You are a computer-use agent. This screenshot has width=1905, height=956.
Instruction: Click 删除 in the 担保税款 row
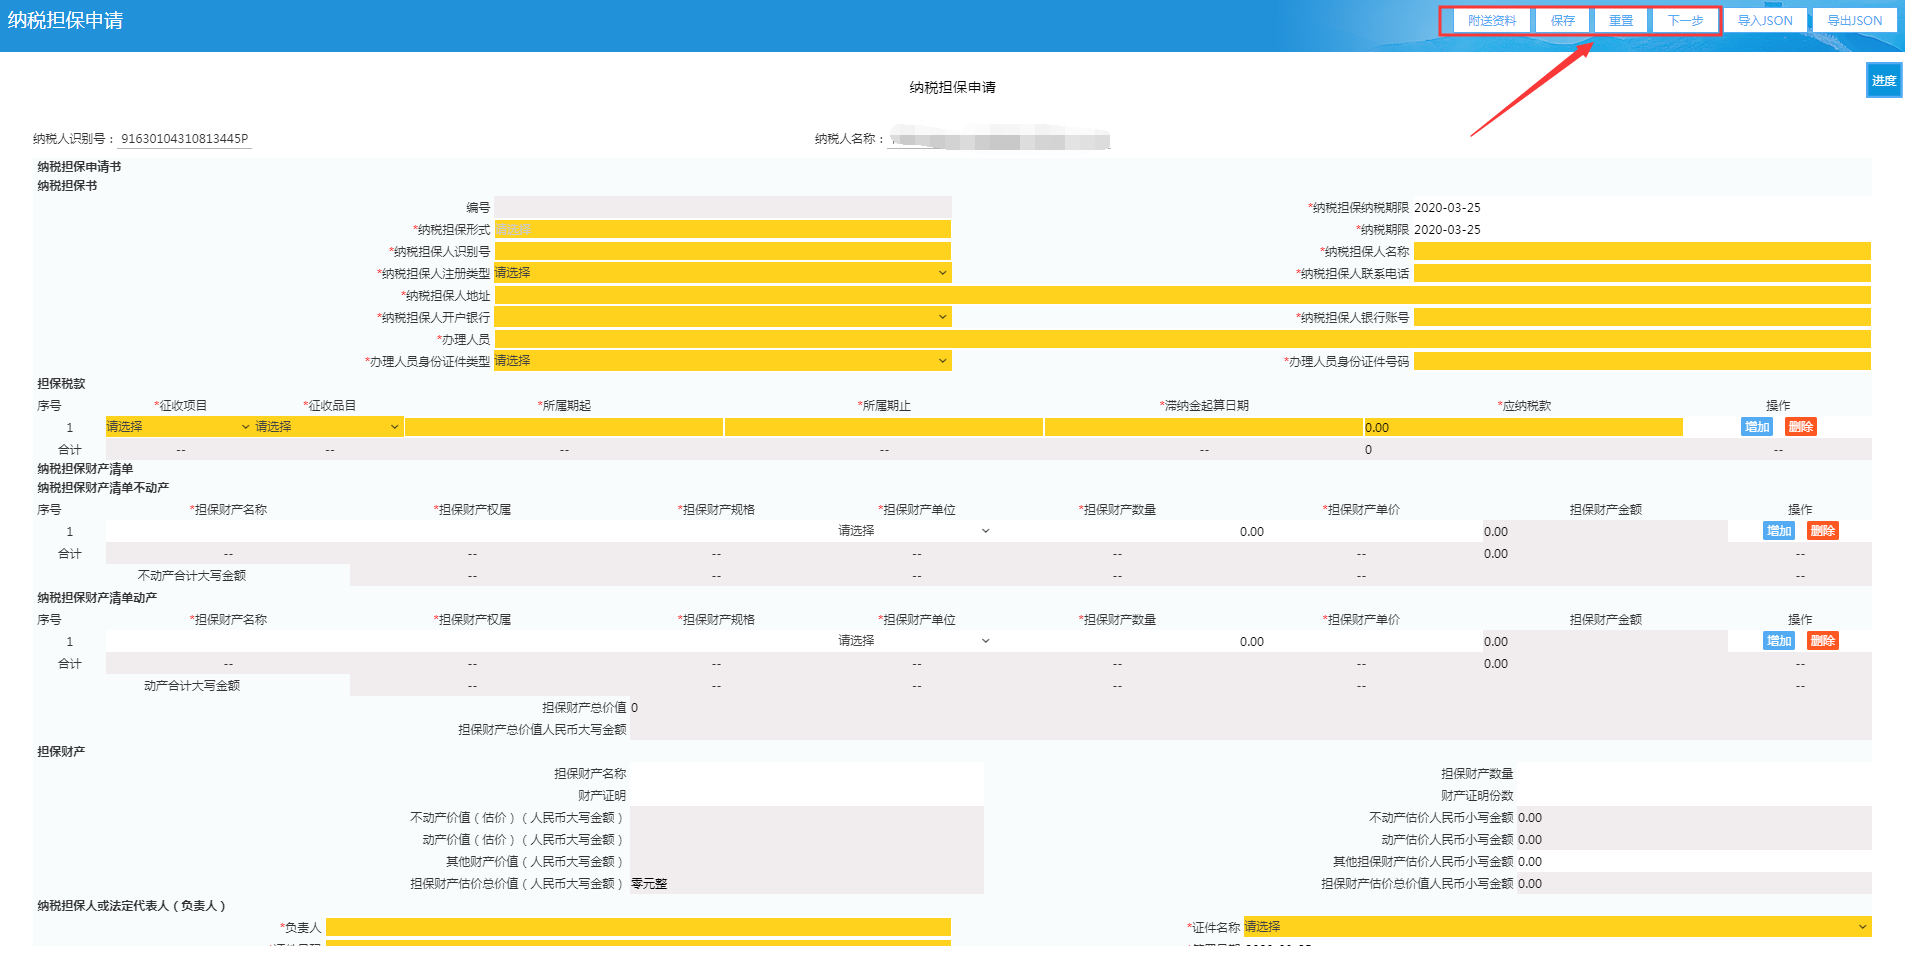tap(1800, 427)
